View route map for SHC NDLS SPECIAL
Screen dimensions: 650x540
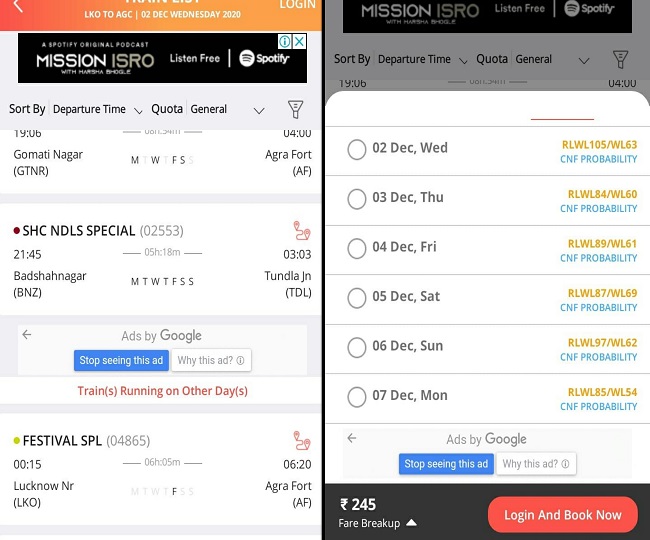tap(301, 230)
